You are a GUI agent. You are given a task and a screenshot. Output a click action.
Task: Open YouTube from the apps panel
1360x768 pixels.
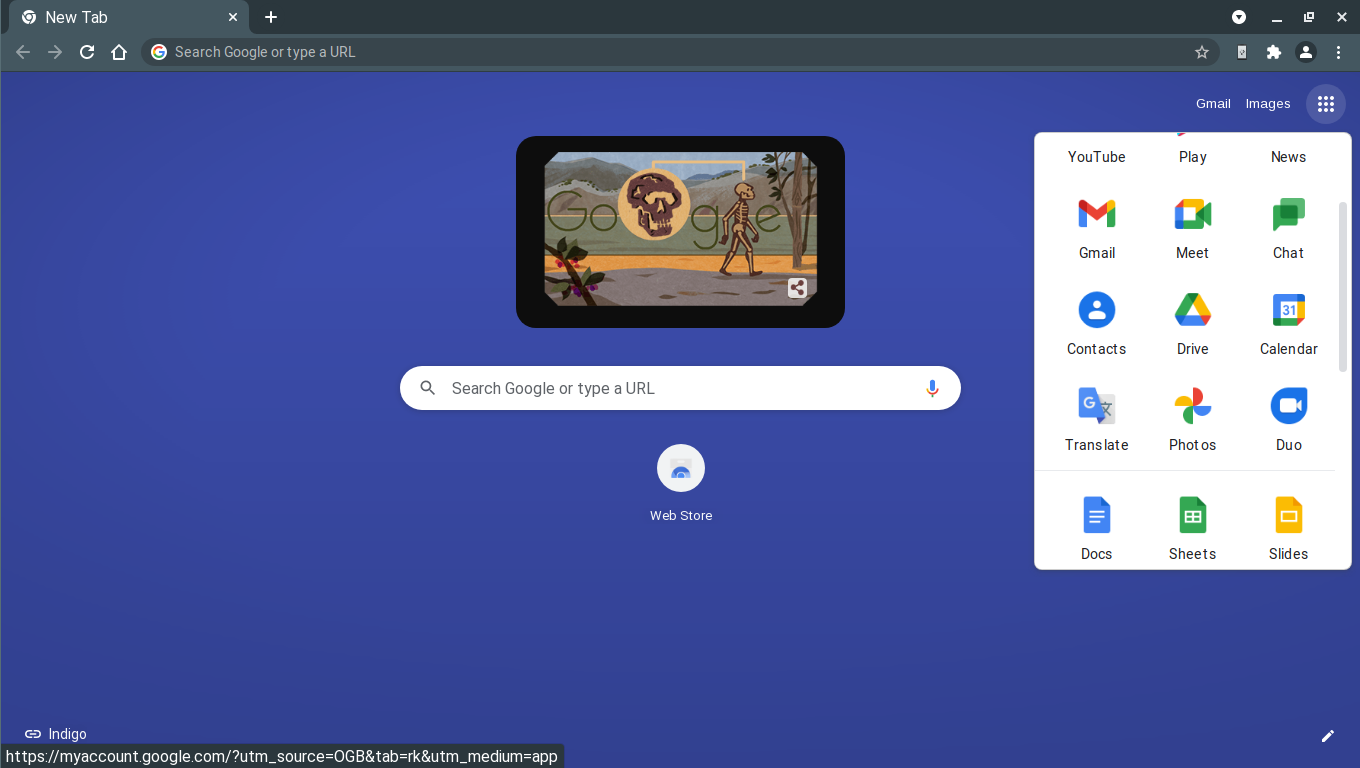1096,156
